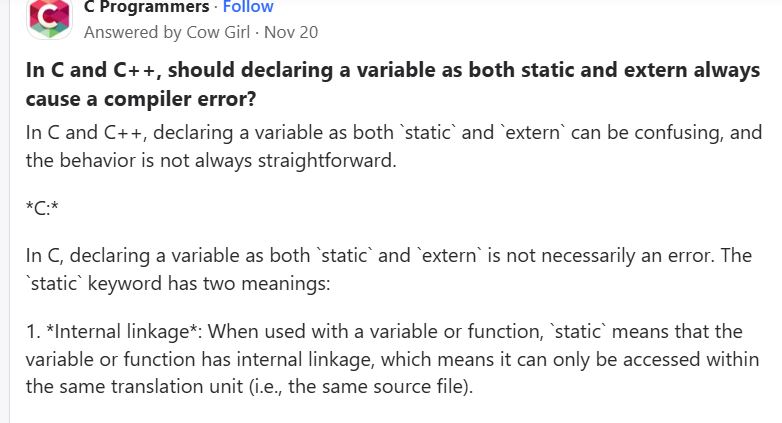Click the list number "1." marker

tap(33, 332)
